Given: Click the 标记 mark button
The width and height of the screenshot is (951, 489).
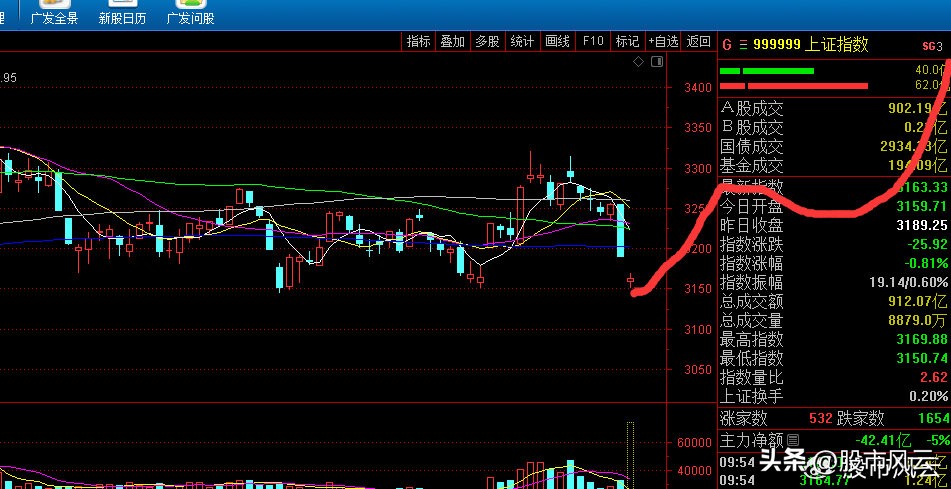Looking at the screenshot, I should pyautogui.click(x=627, y=41).
